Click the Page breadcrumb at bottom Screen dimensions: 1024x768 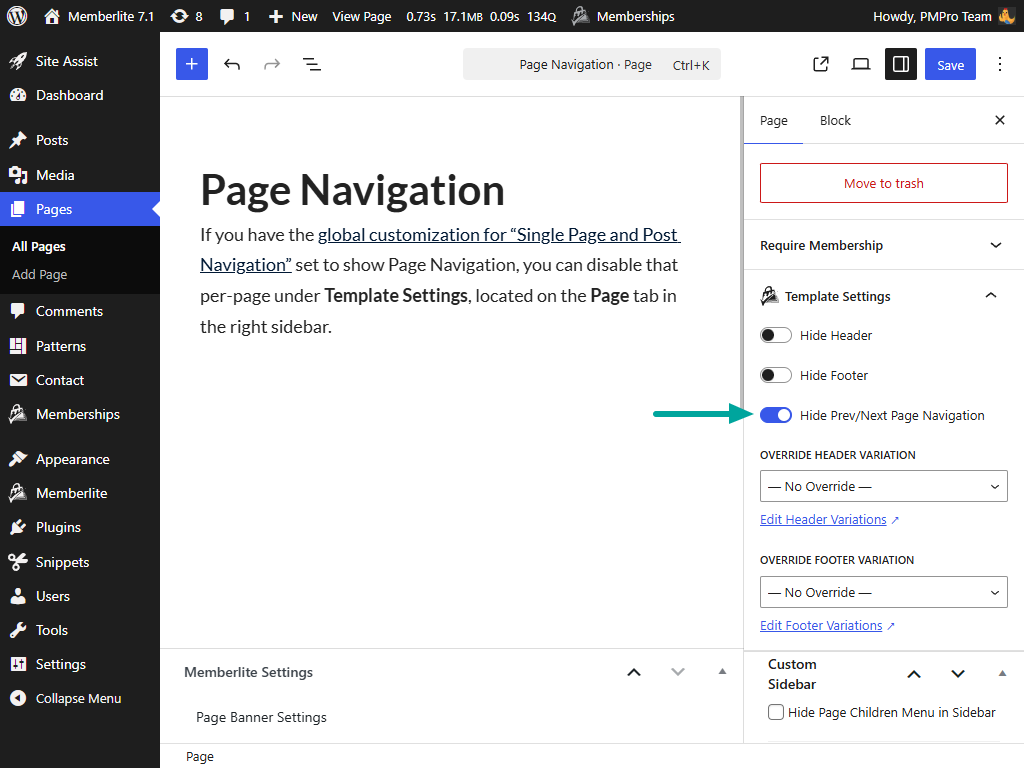pos(200,756)
